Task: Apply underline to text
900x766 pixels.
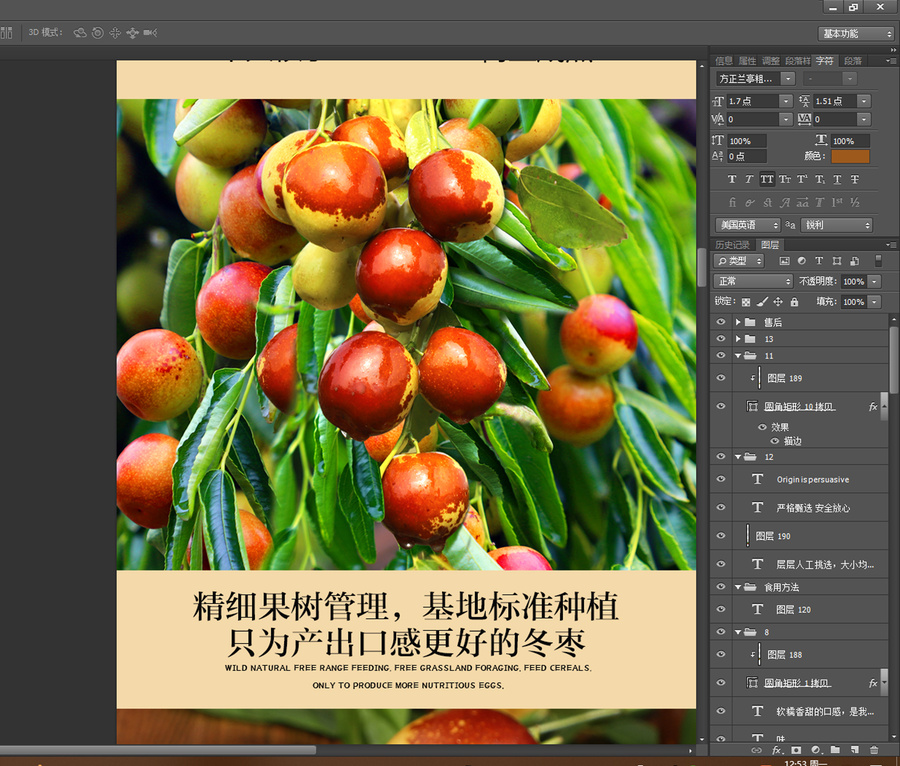Action: tap(837, 179)
